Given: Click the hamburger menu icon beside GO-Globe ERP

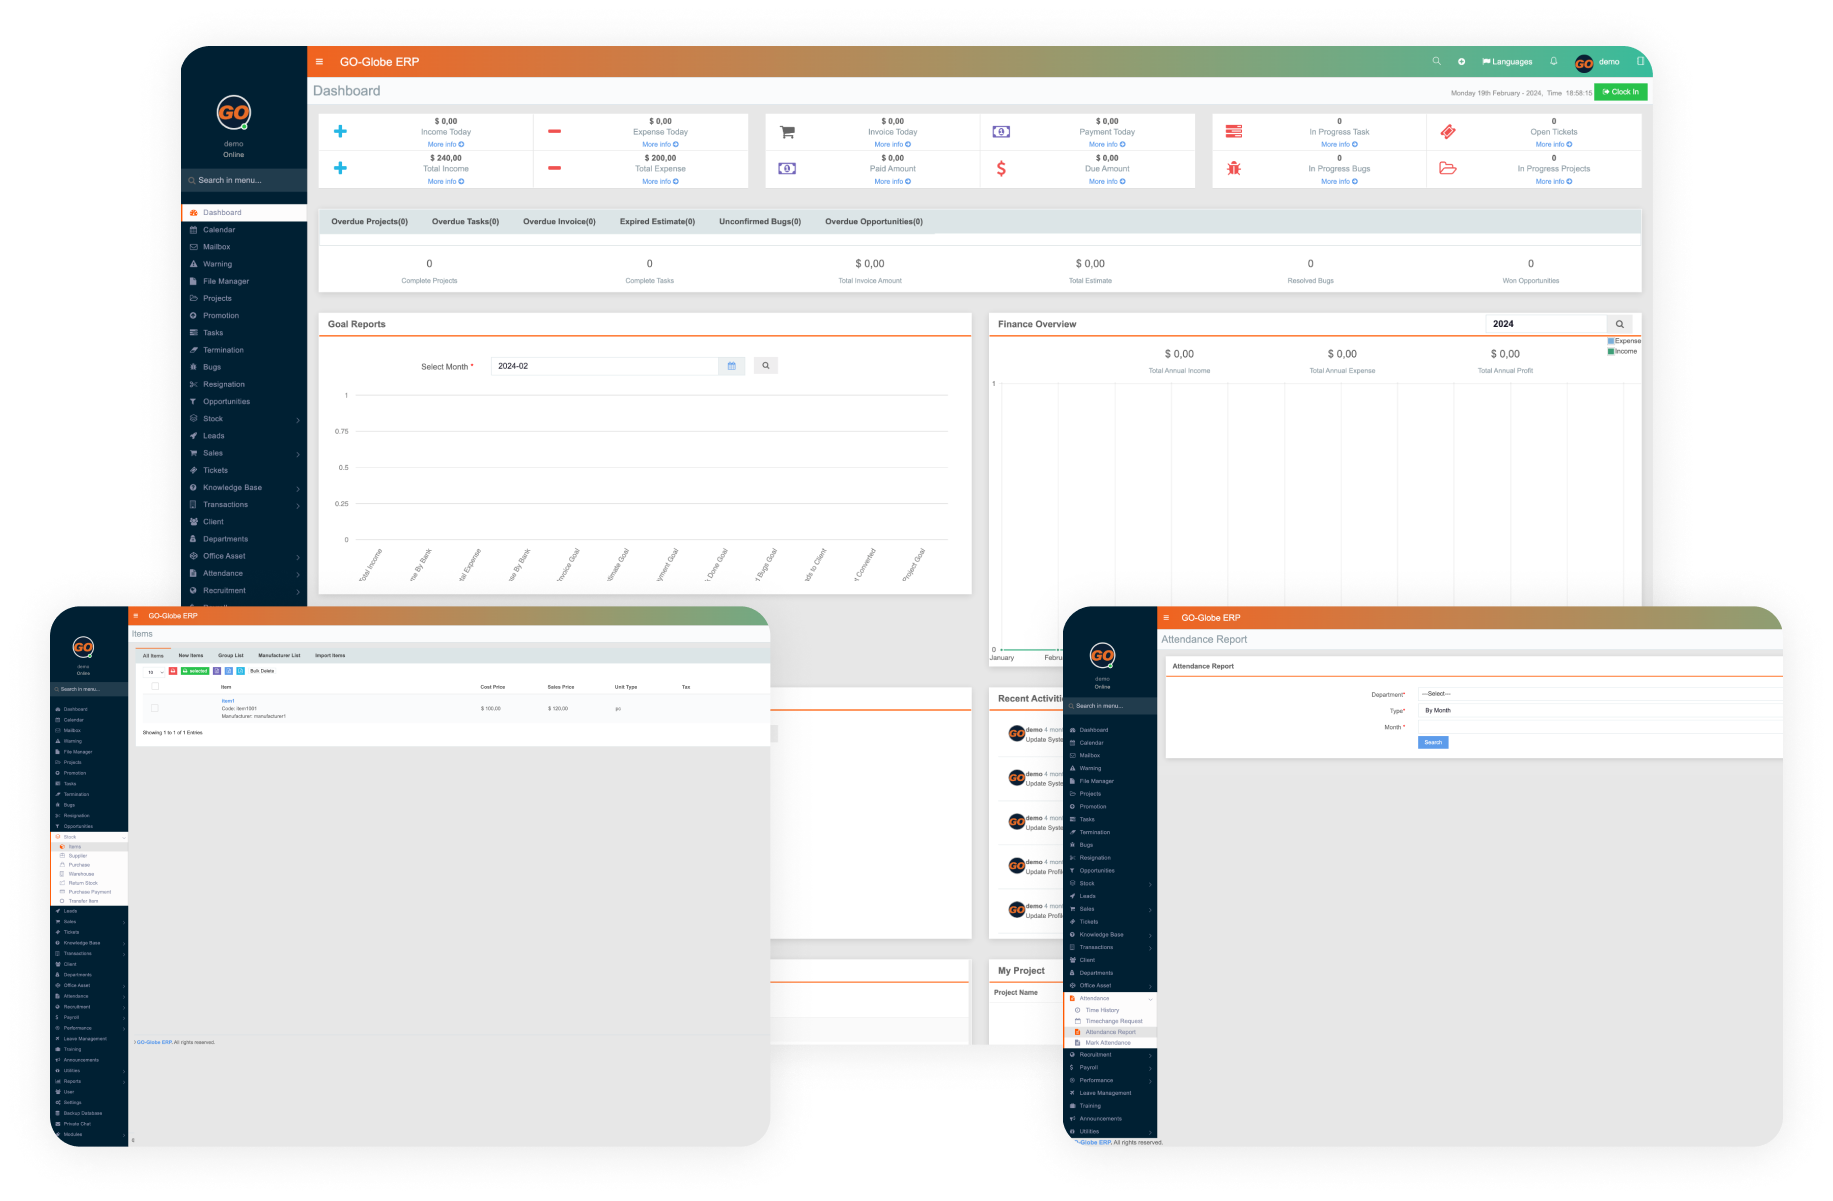Looking at the screenshot, I should tap(319, 62).
